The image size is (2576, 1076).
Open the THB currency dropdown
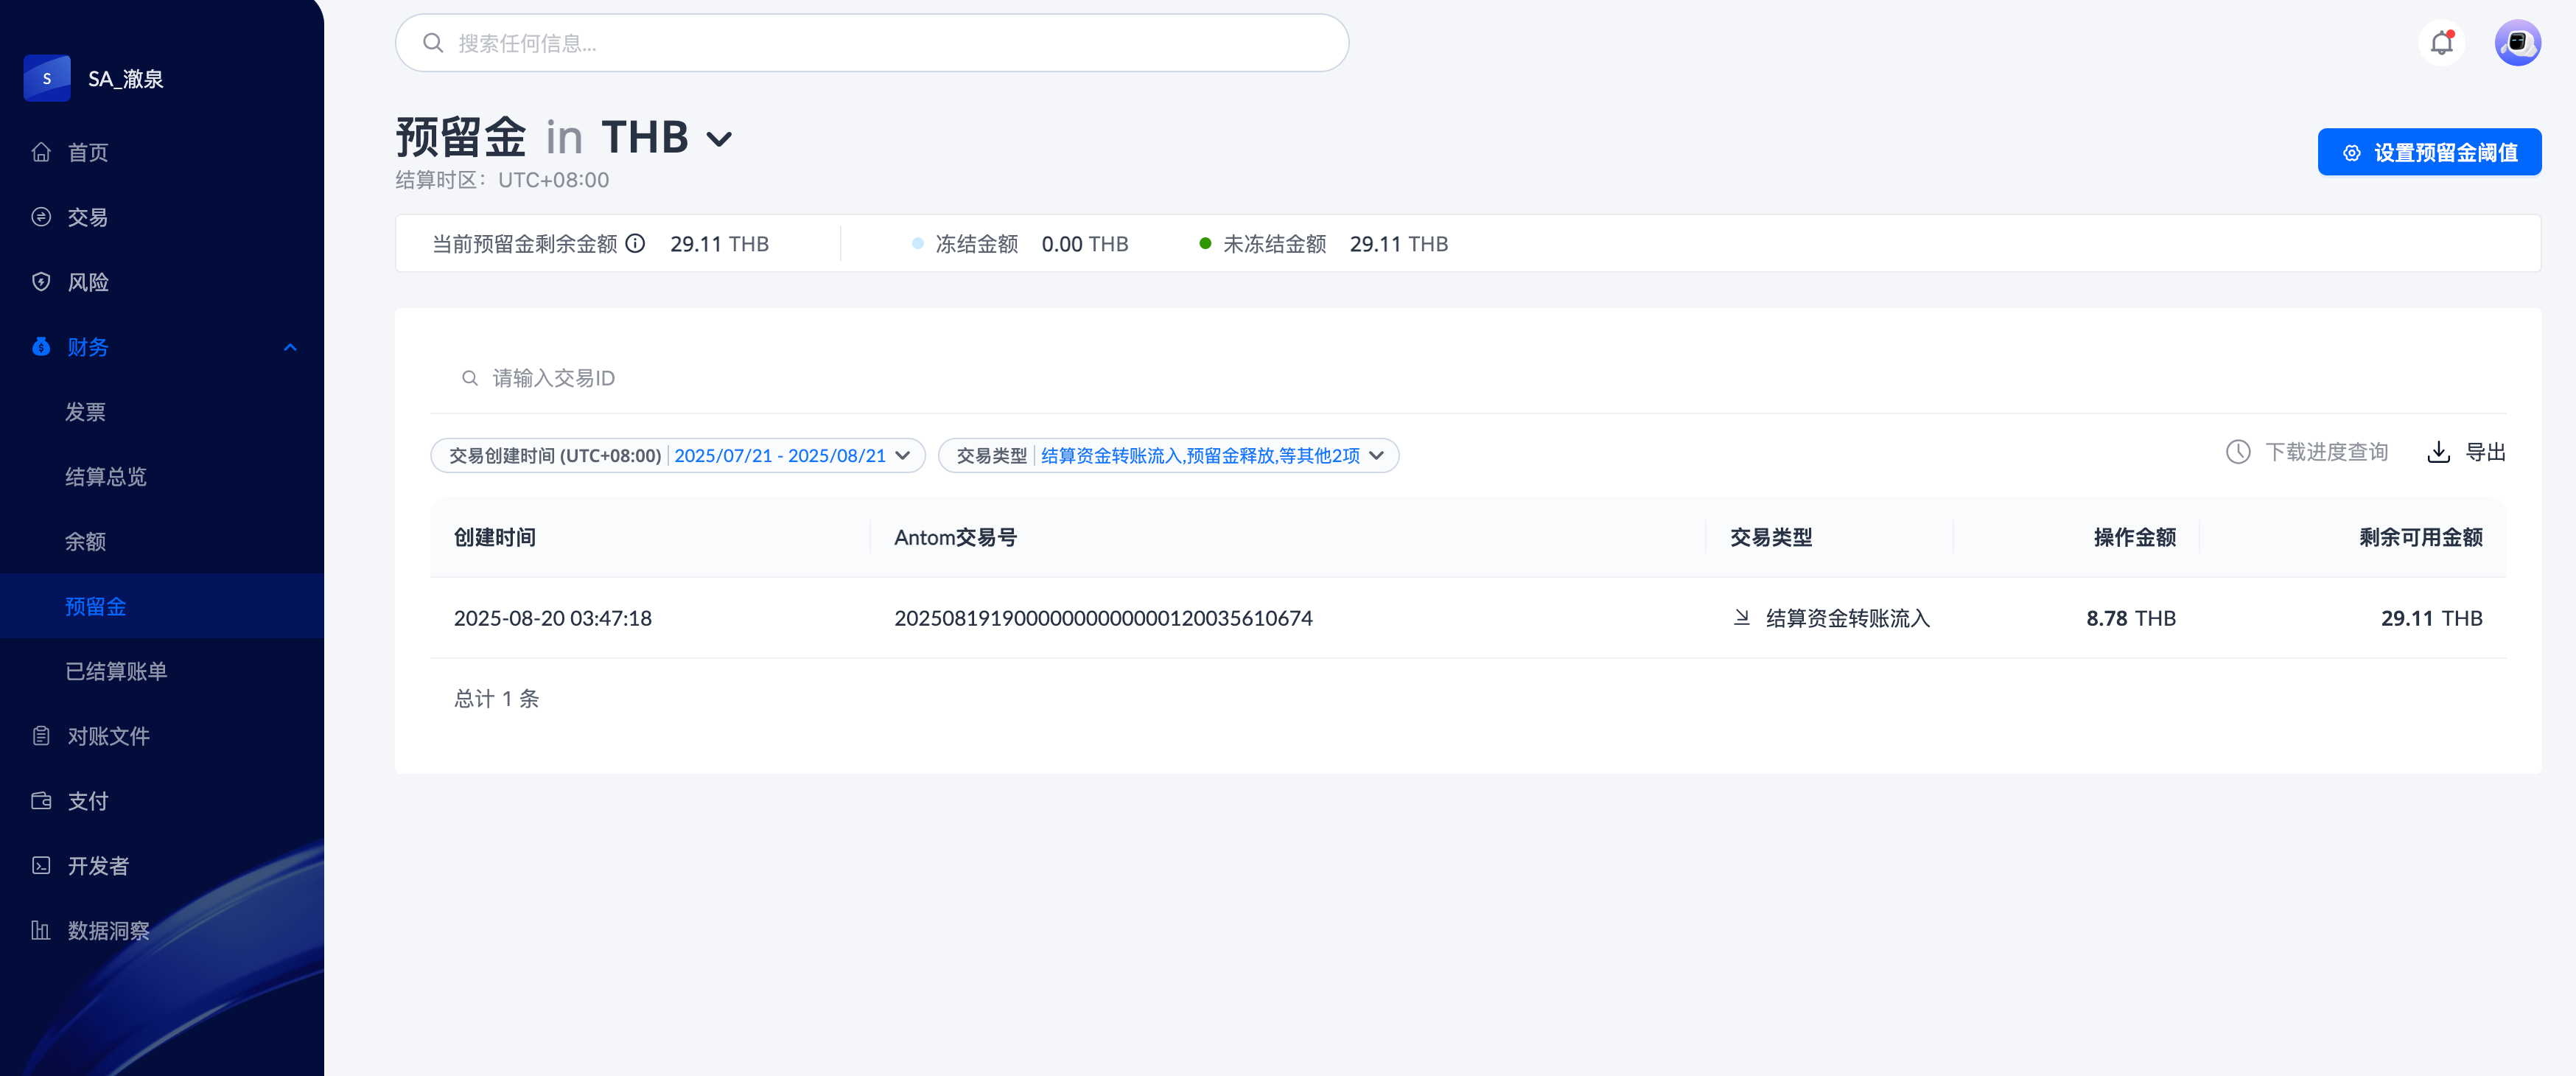click(x=719, y=139)
